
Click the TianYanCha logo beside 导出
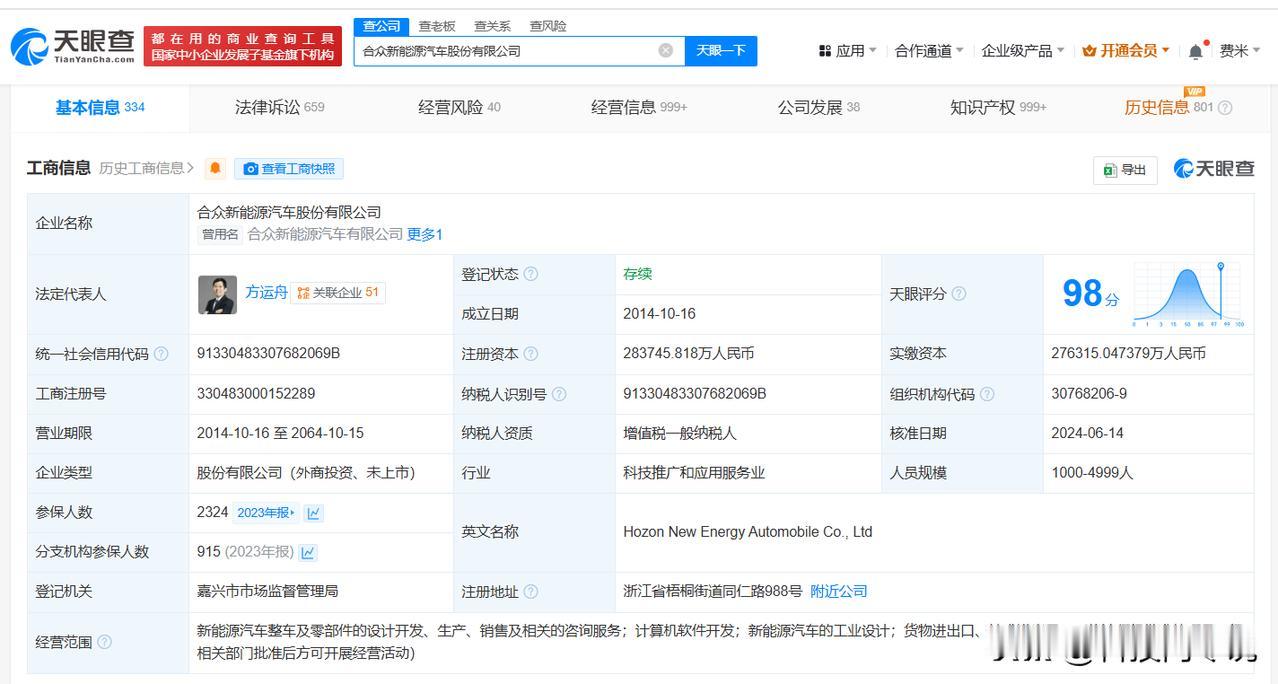[x=1214, y=169]
